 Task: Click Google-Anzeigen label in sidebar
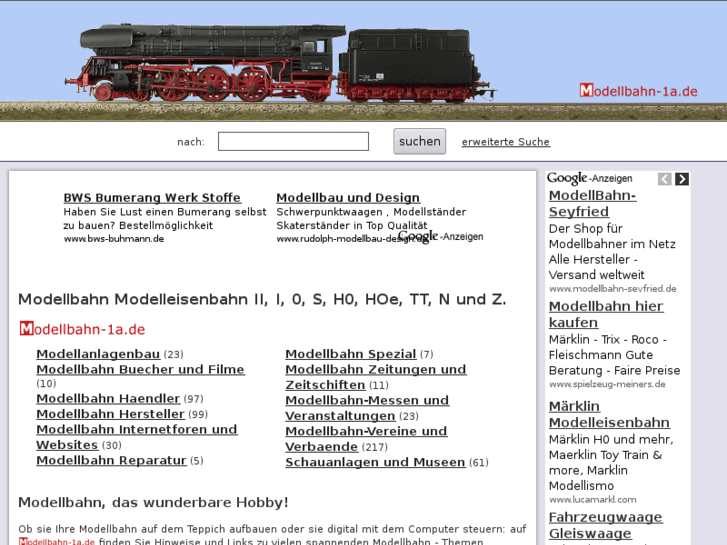point(590,178)
